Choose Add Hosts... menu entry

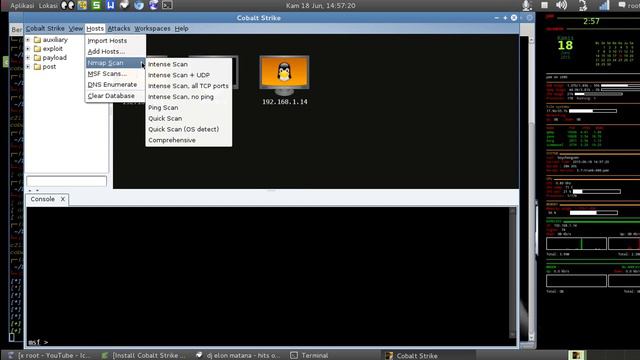[115, 52]
